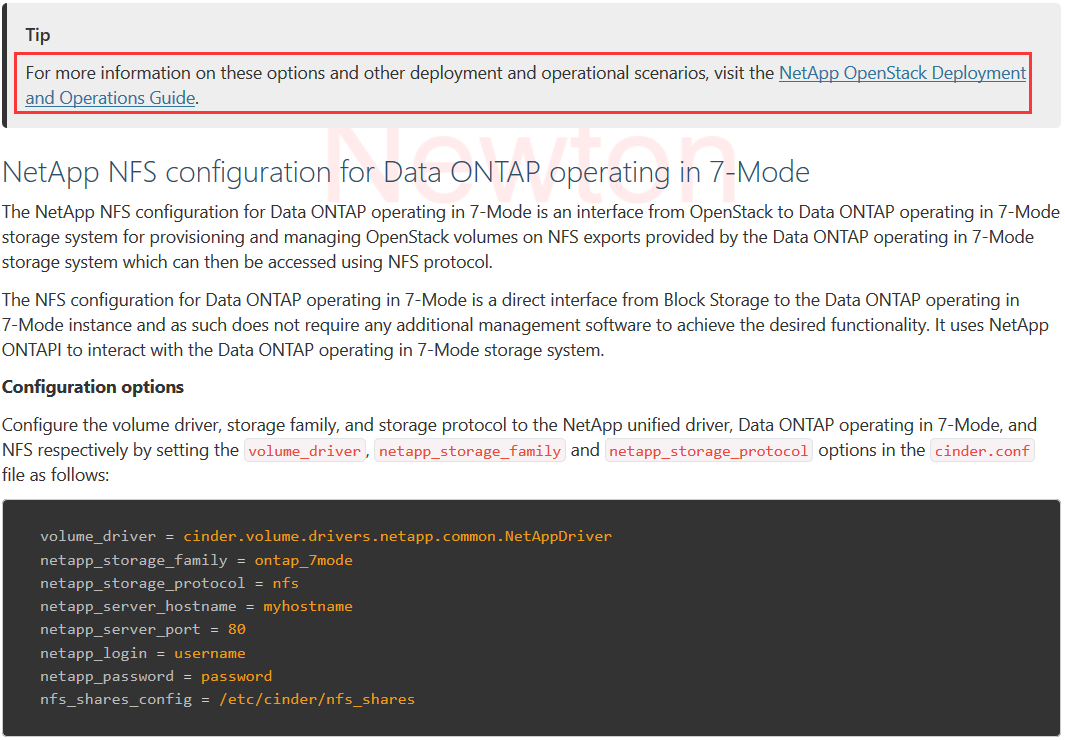Viewport: 1065px width, 741px height.
Task: Click inline code netapp_storage_family in paragraph
Action: point(470,451)
